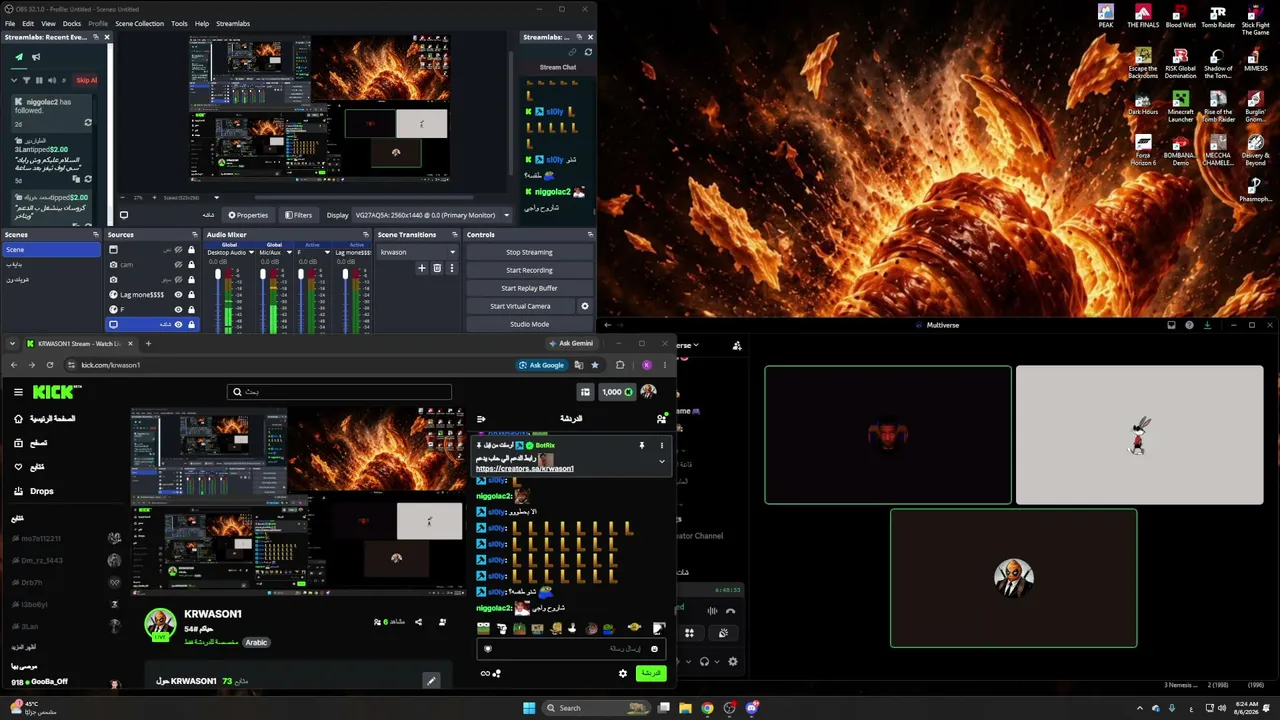Open Drops in the Kick sidebar
The width and height of the screenshot is (1280, 720).
tap(42, 491)
